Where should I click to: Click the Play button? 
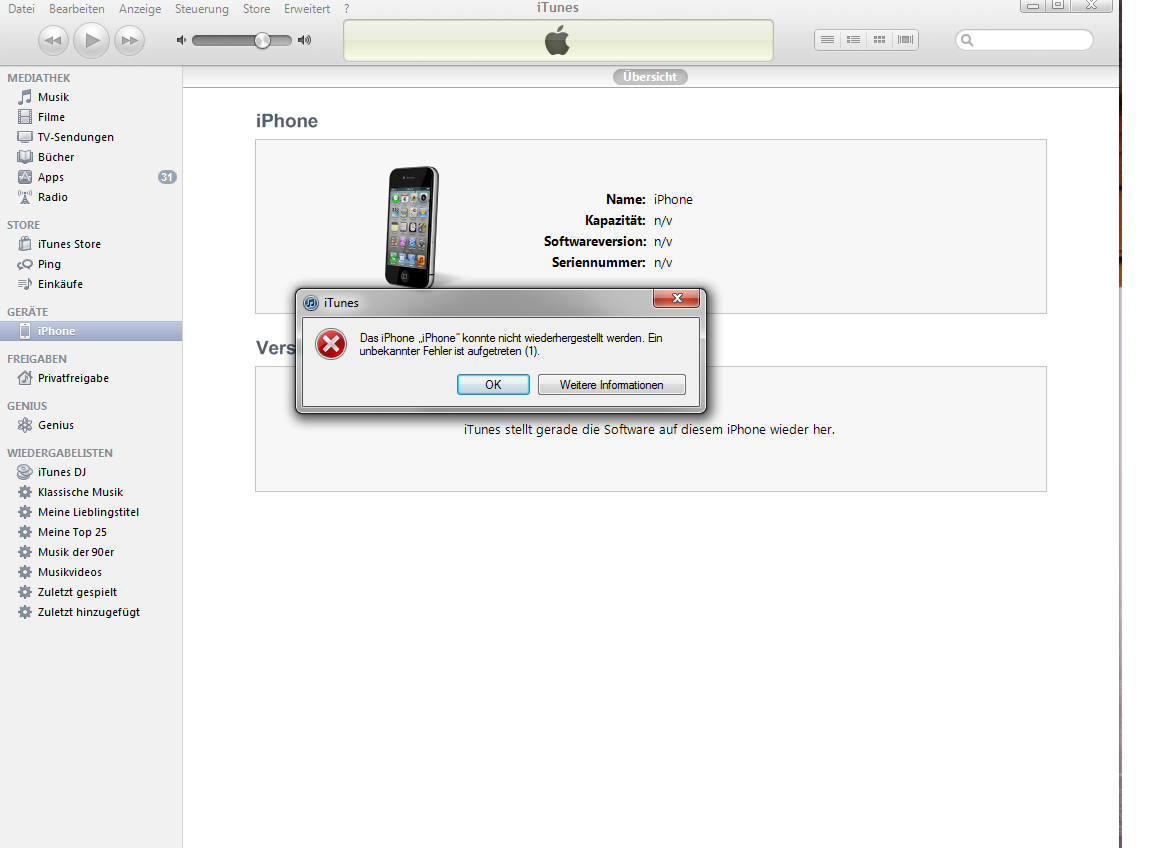click(x=92, y=40)
